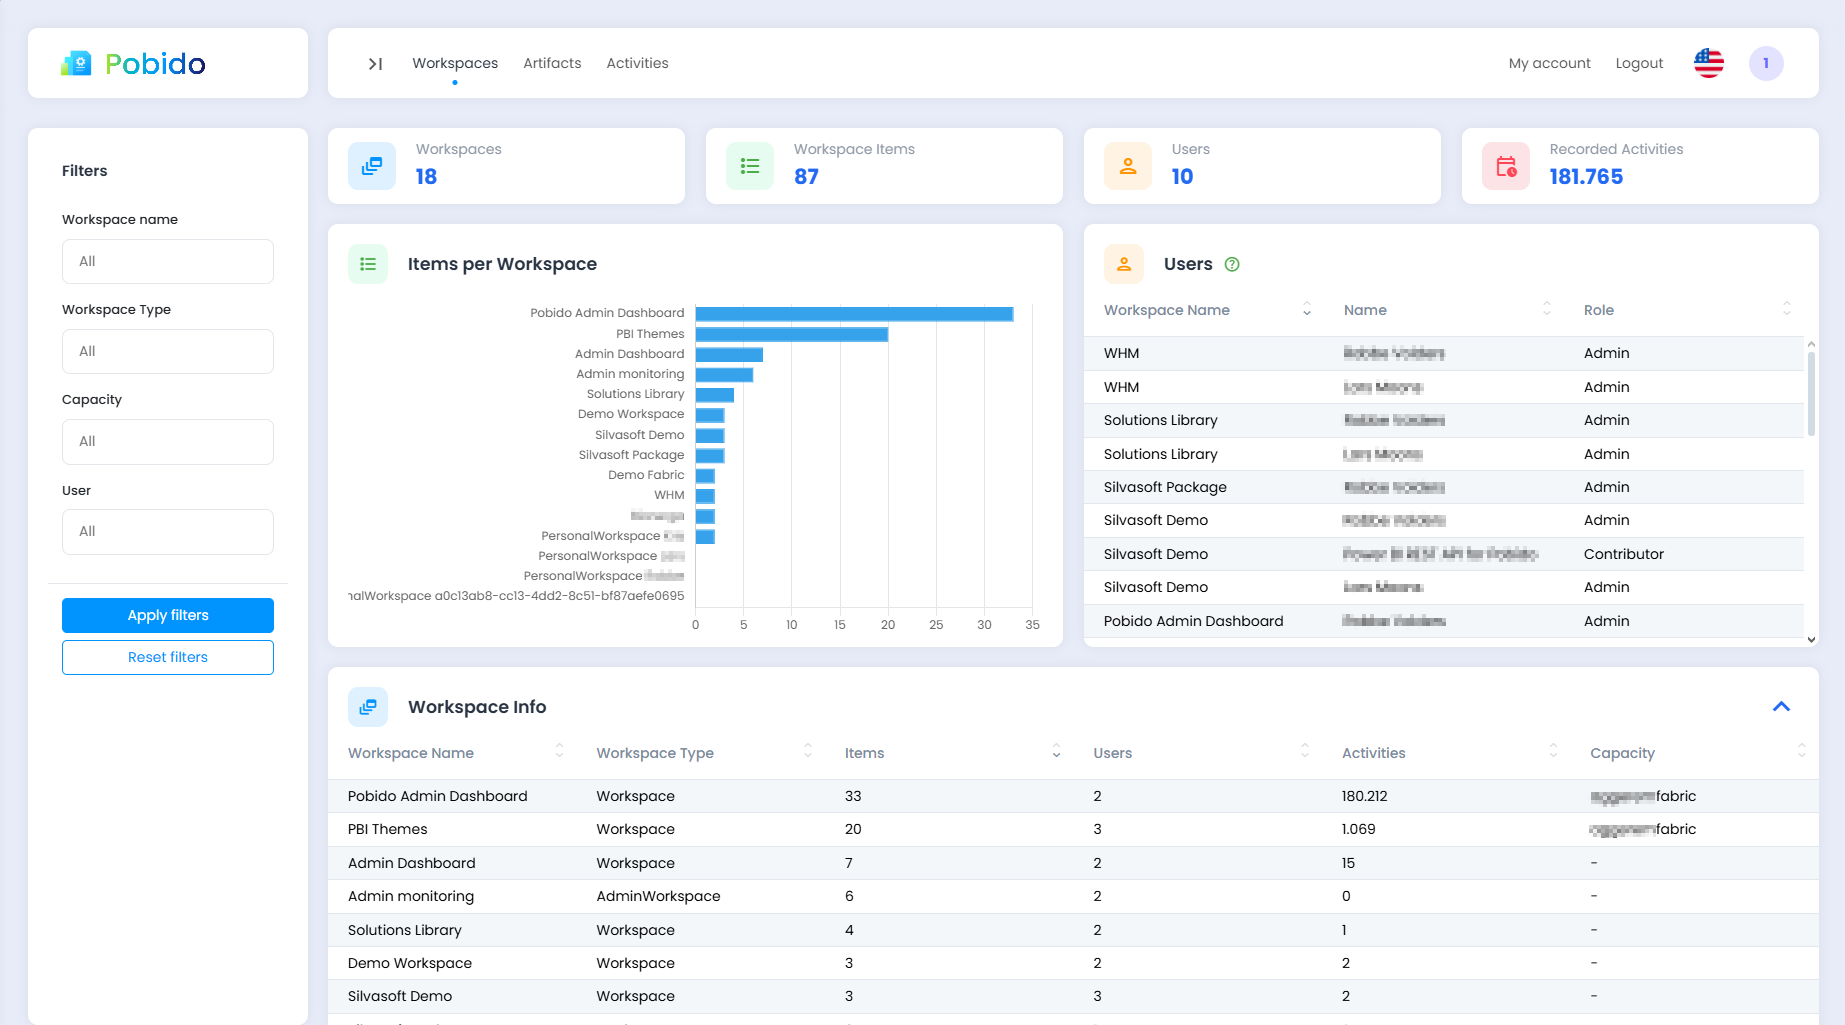Viewport: 1845px width, 1025px height.
Task: Sort Workspace Info by Items column
Action: coord(1056,752)
